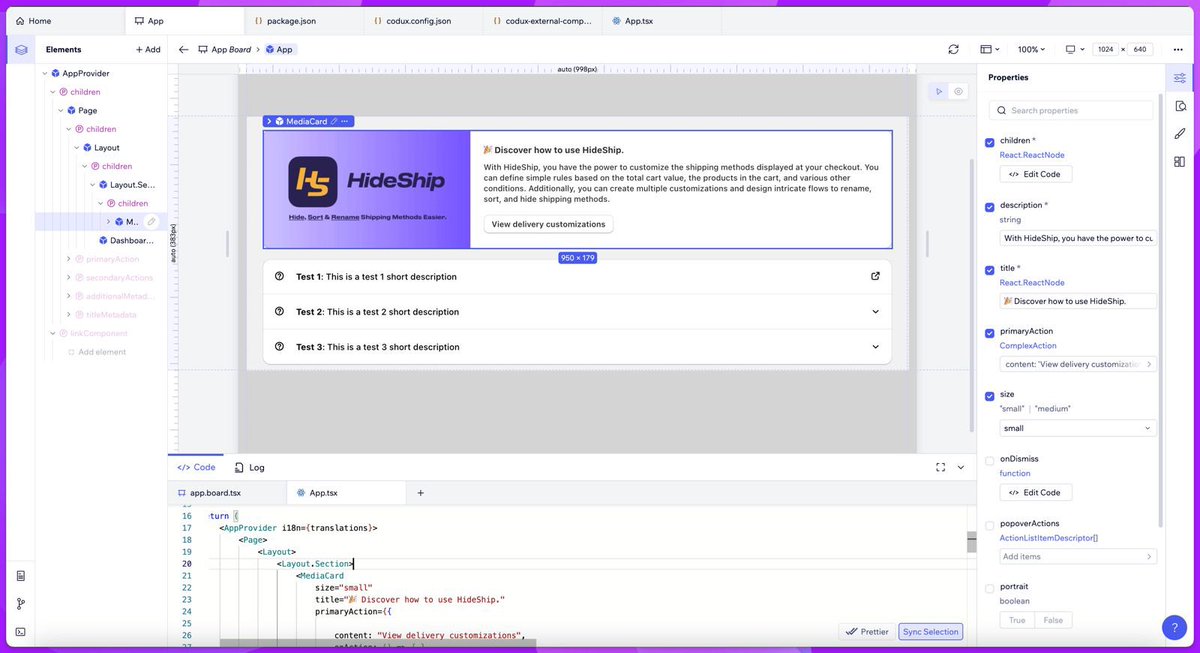
Task: Switch to the codux-external-comp tab
Action: (542, 20)
